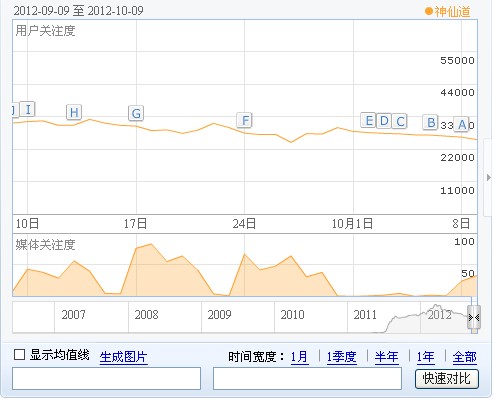Viewport: 494px width, 399px height.
Task: Show 全部 time range
Action: pyautogui.click(x=464, y=357)
